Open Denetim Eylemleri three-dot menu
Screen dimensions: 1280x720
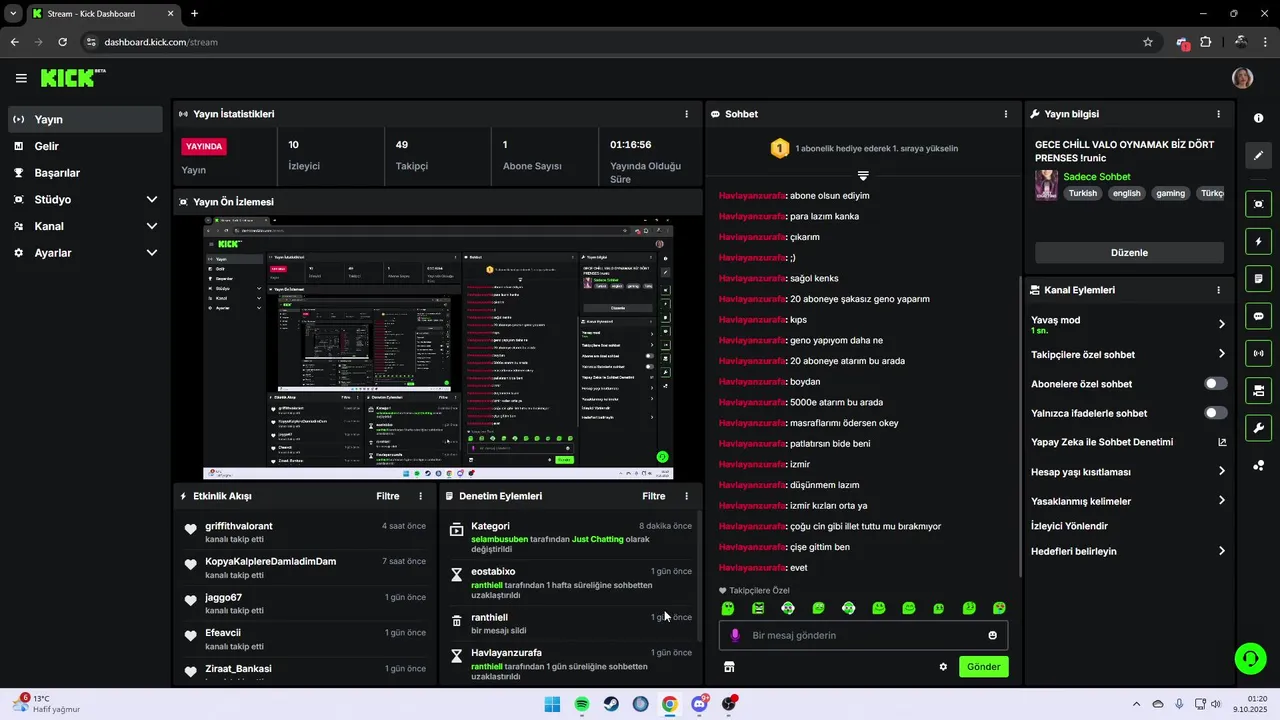coord(686,496)
